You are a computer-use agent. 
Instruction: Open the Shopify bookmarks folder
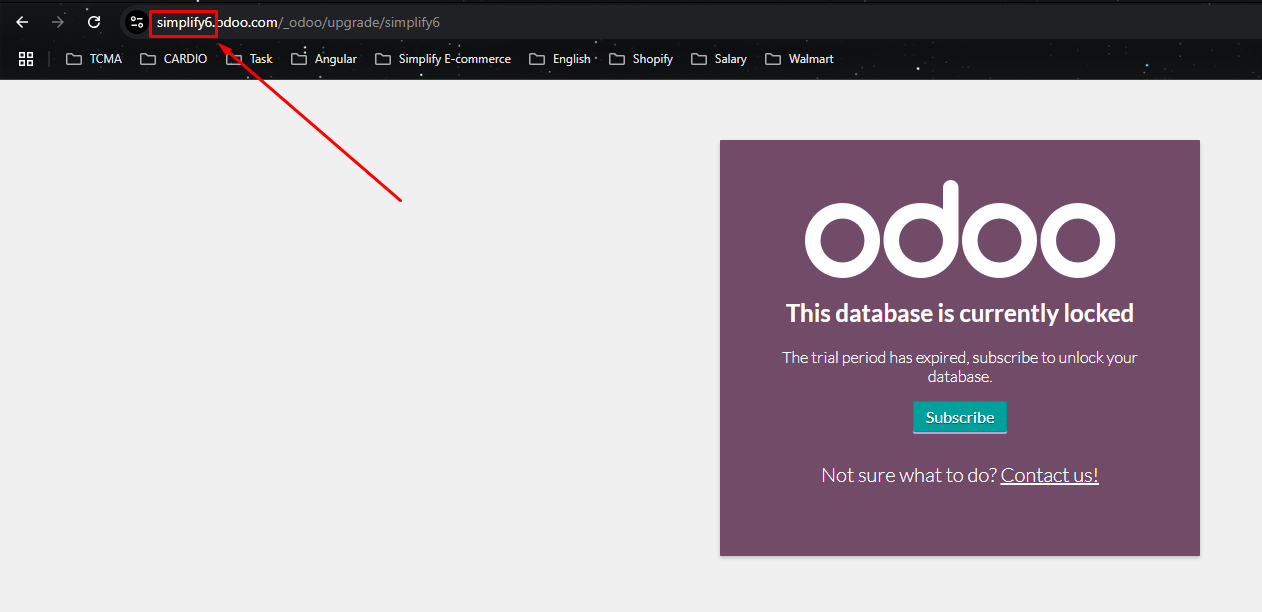click(x=641, y=59)
